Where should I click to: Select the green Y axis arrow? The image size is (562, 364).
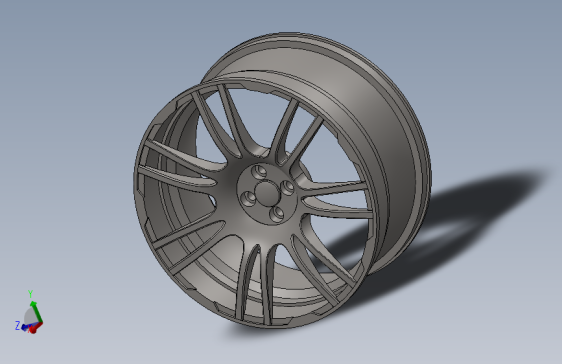[x=37, y=312]
